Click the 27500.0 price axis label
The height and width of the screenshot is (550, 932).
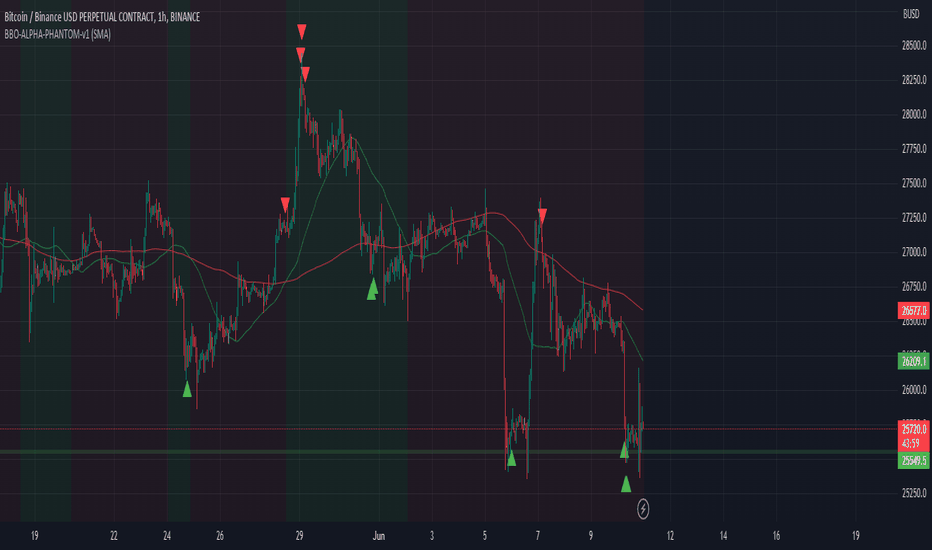(x=914, y=184)
